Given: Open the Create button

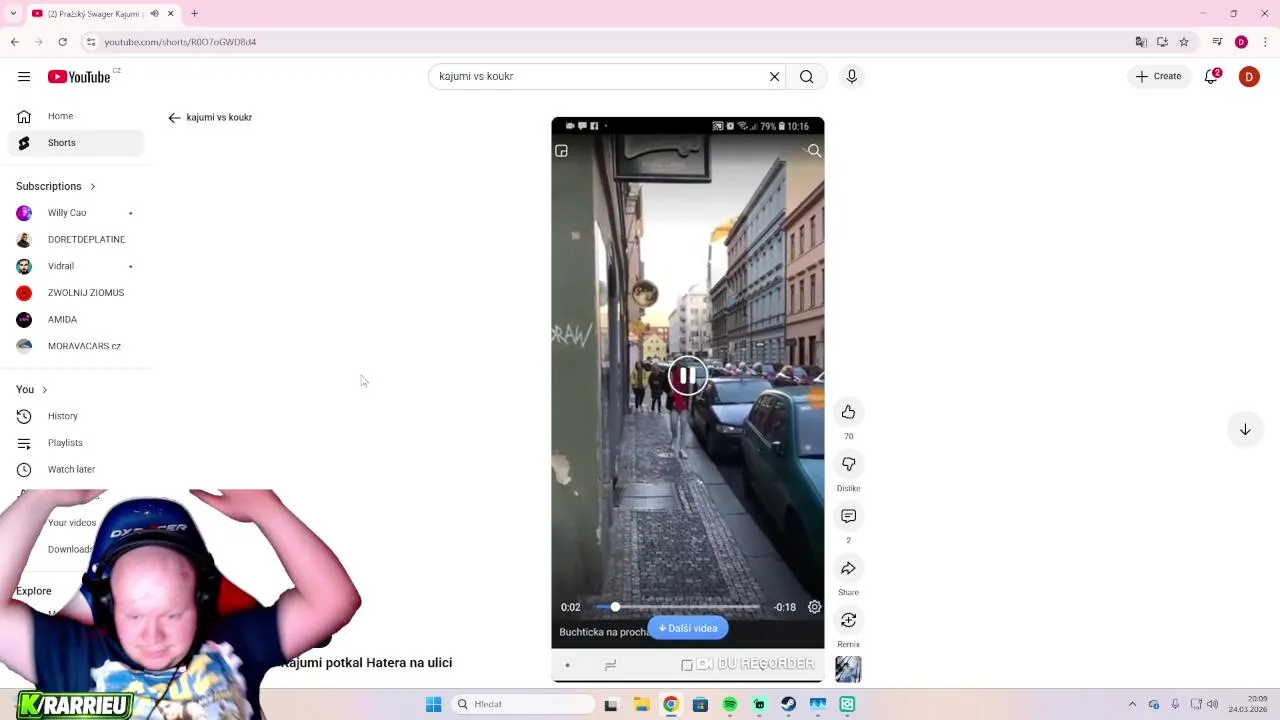Looking at the screenshot, I should tap(1159, 77).
